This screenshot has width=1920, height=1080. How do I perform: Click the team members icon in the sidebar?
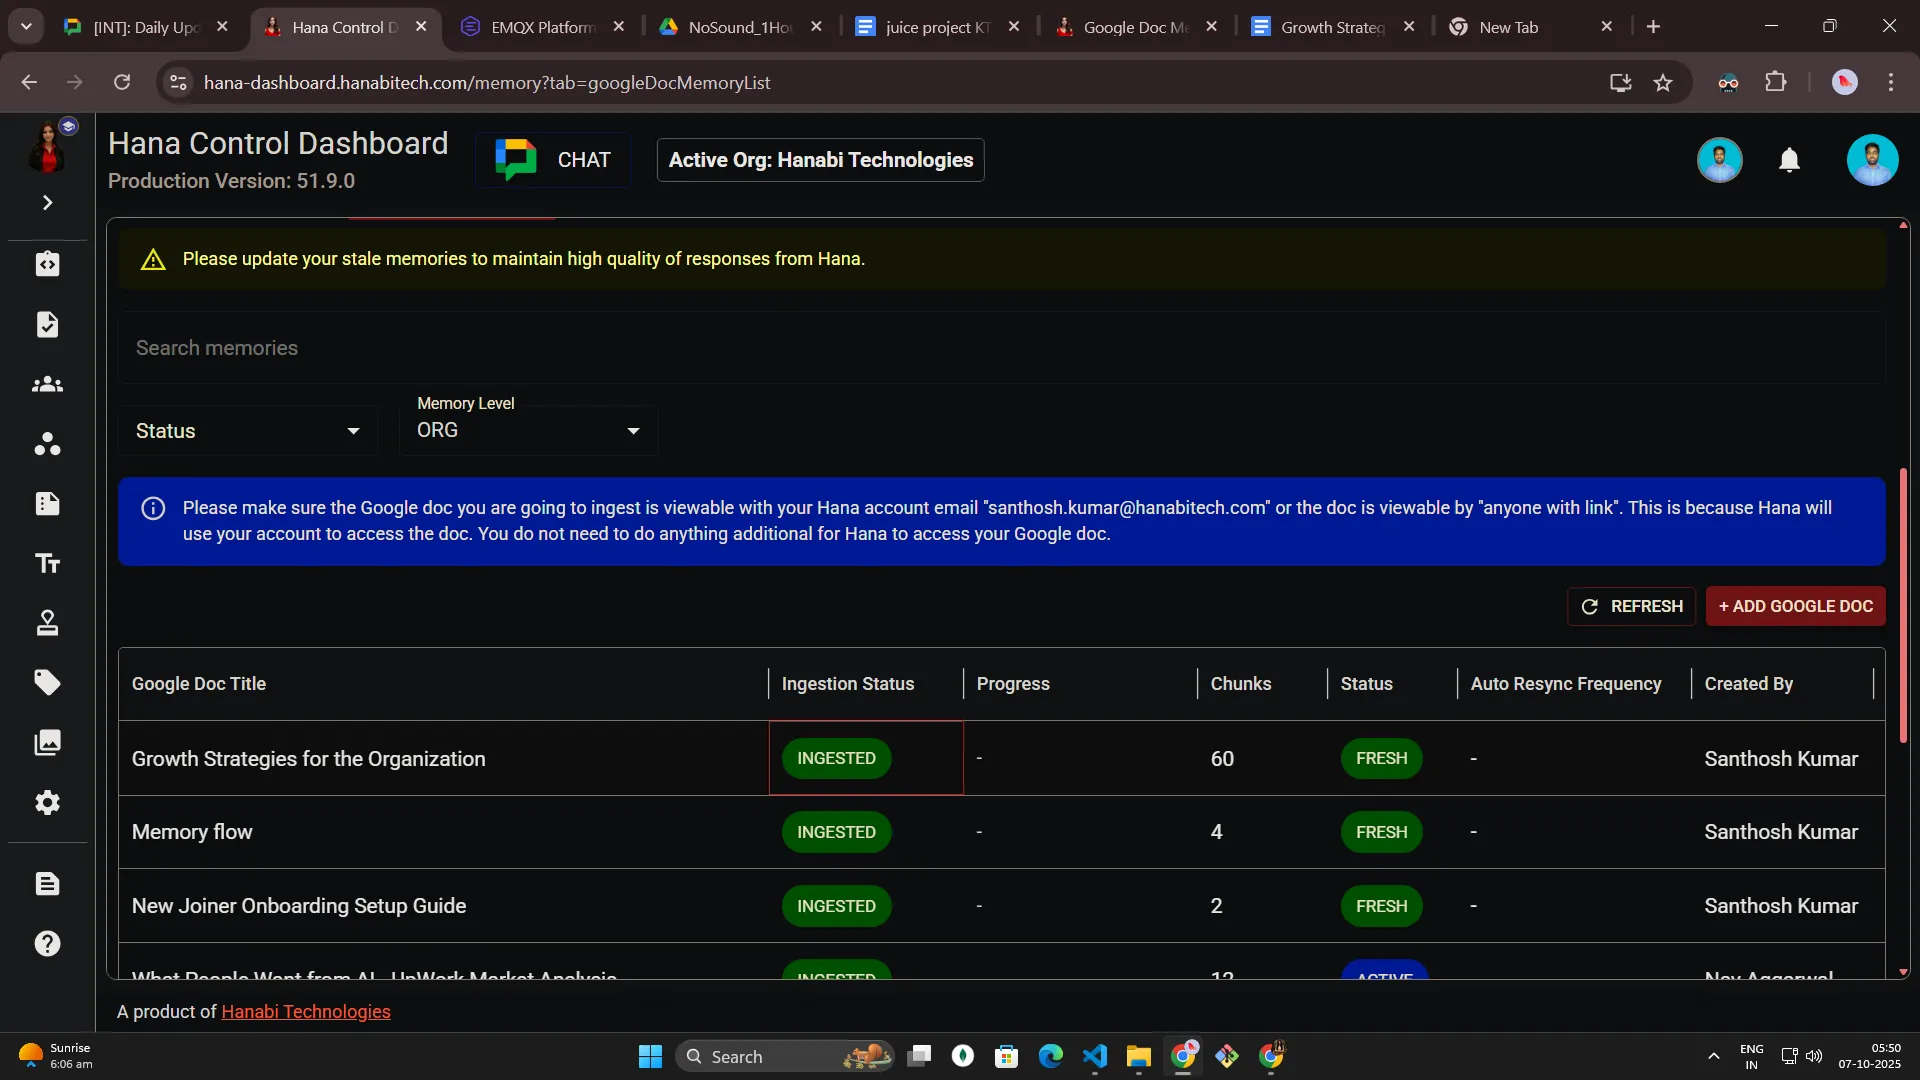pos(47,385)
